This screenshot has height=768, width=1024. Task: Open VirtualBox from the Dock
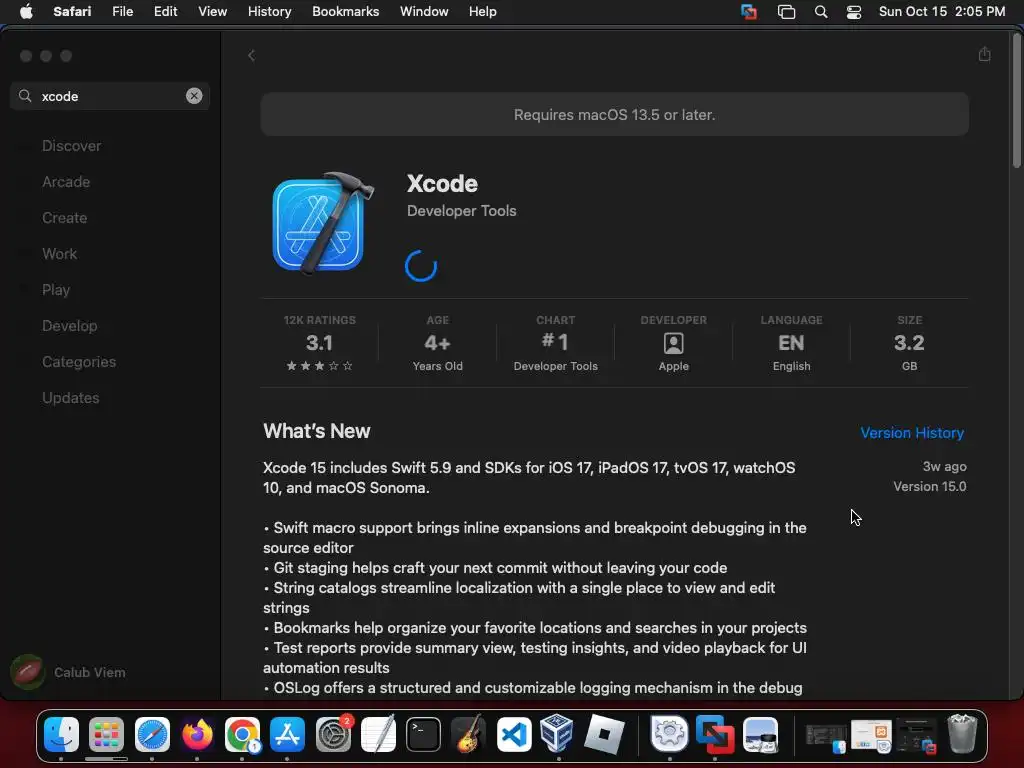(x=558, y=734)
